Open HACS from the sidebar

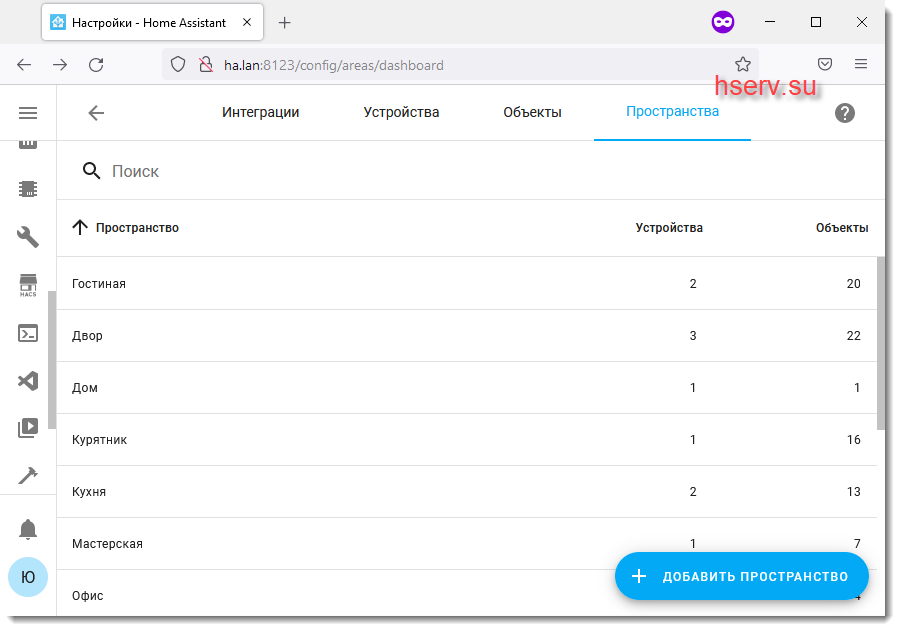coord(28,286)
